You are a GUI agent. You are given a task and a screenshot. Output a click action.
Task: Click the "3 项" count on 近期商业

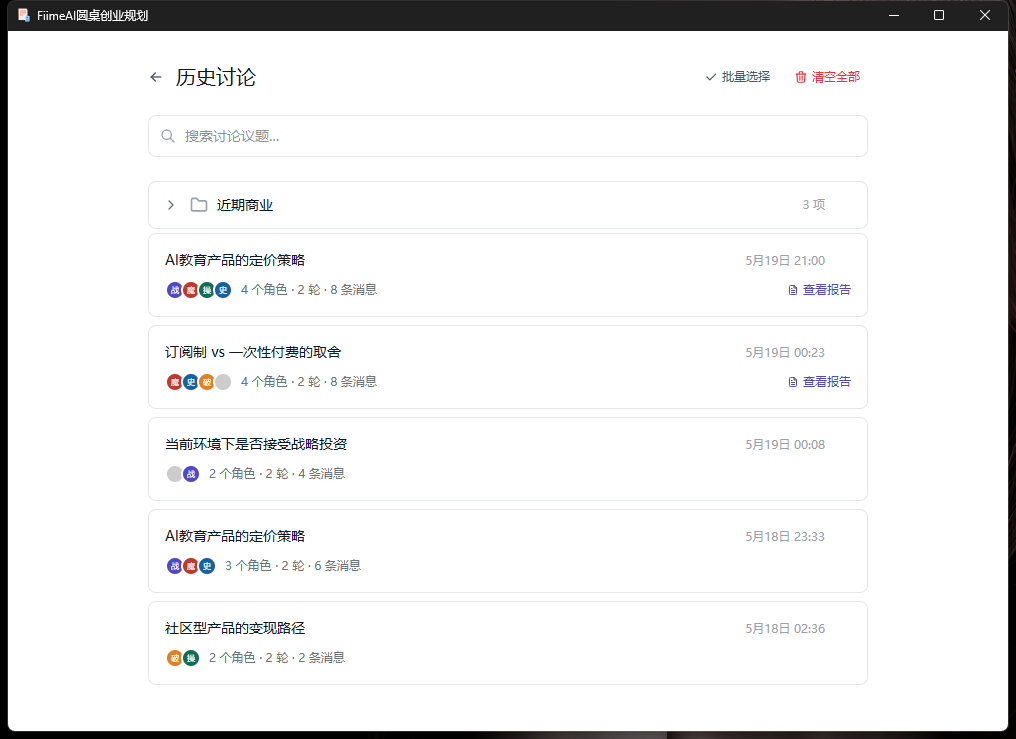(x=814, y=205)
